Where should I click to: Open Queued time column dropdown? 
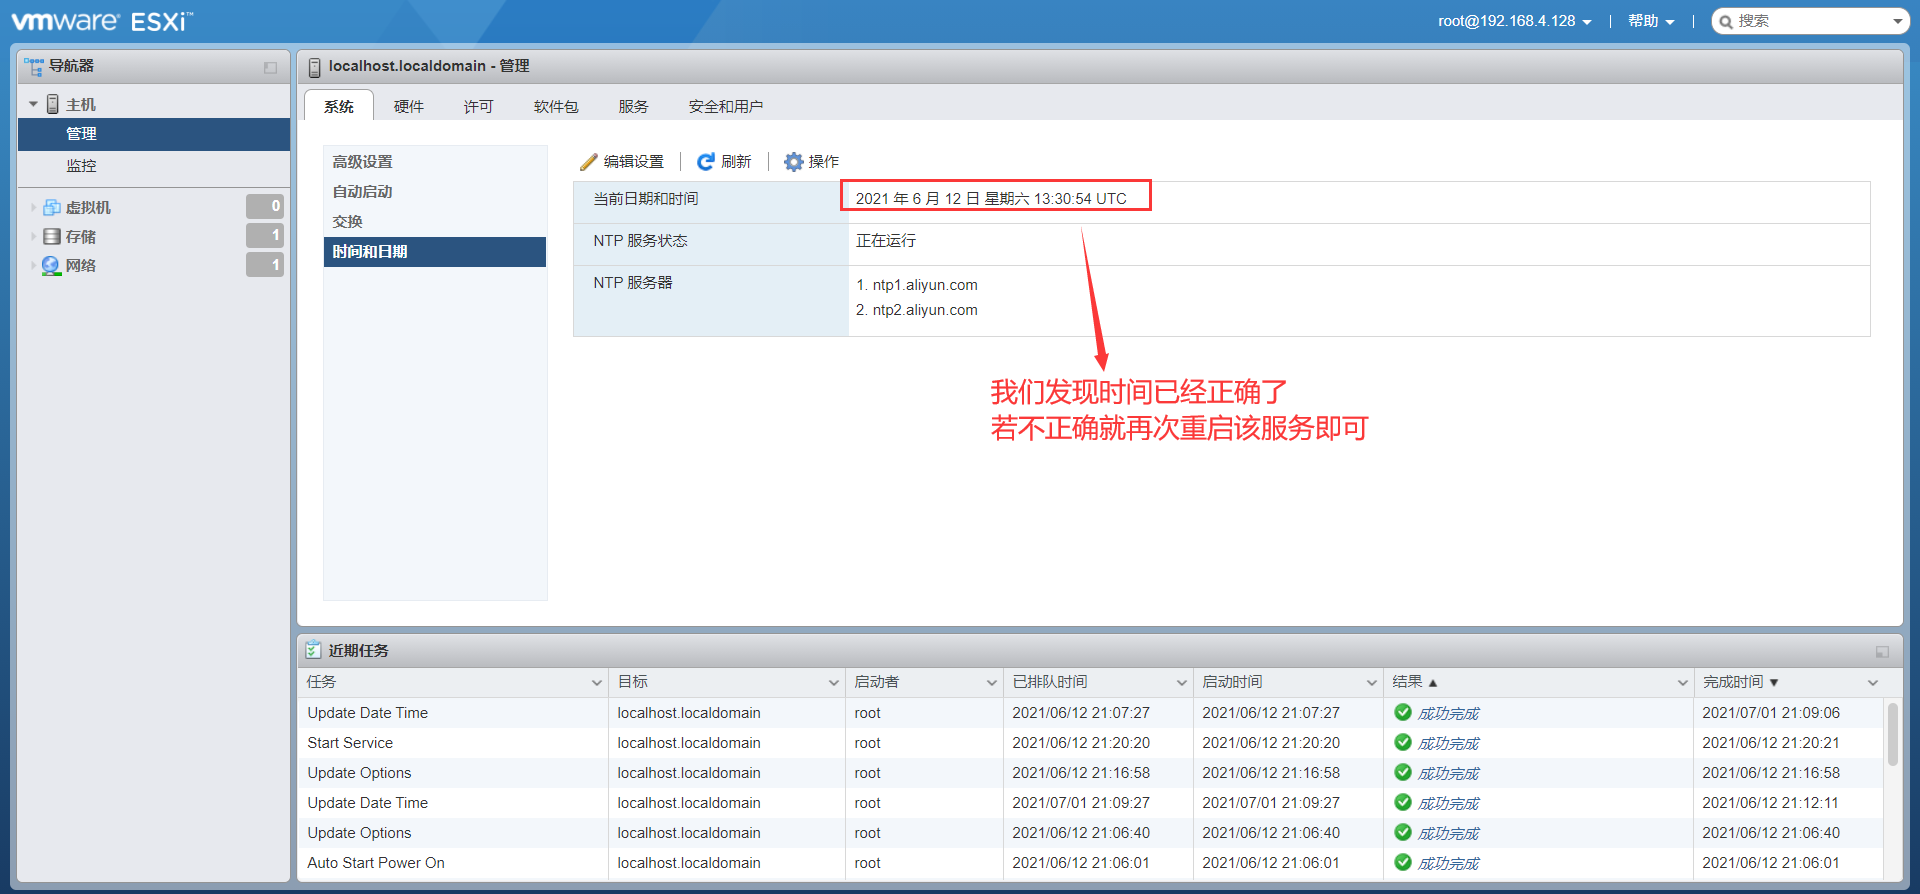[1181, 682]
